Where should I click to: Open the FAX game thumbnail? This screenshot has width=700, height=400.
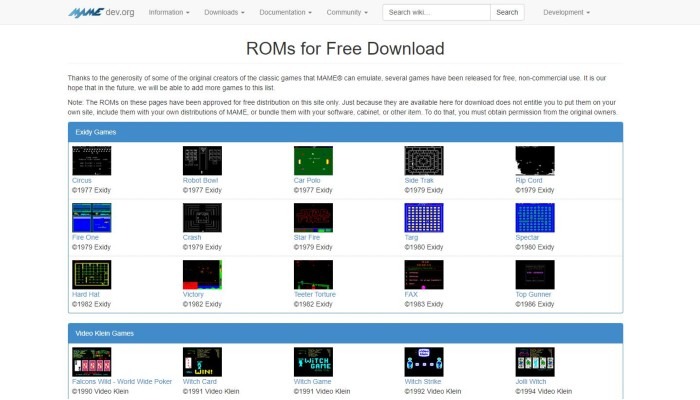tap(424, 275)
